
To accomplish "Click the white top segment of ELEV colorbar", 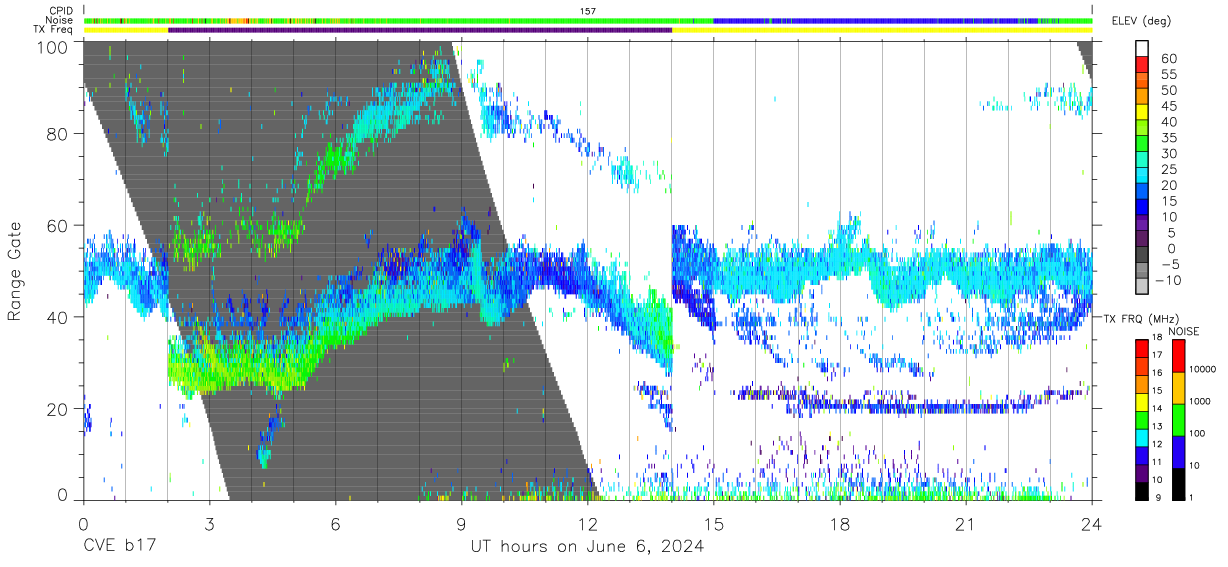I will [x=1141, y=48].
